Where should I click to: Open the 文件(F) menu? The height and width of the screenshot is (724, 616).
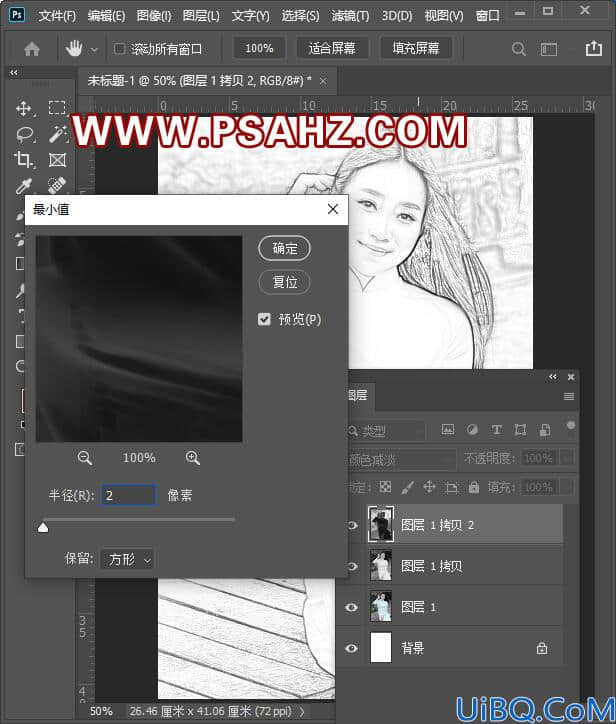coord(57,16)
